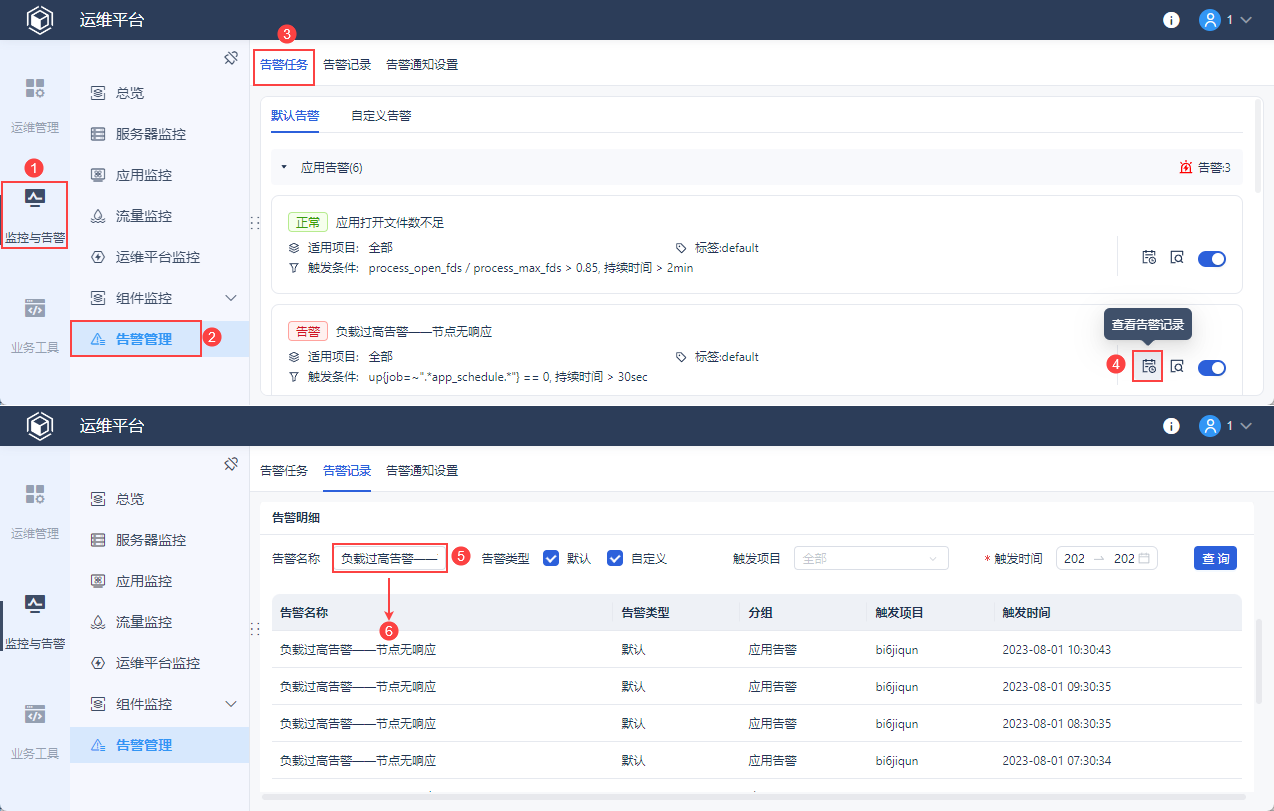The height and width of the screenshot is (811, 1274).
Task: Open 监控与告警 in the 告警记录 page sidebar
Action: tap(35, 621)
